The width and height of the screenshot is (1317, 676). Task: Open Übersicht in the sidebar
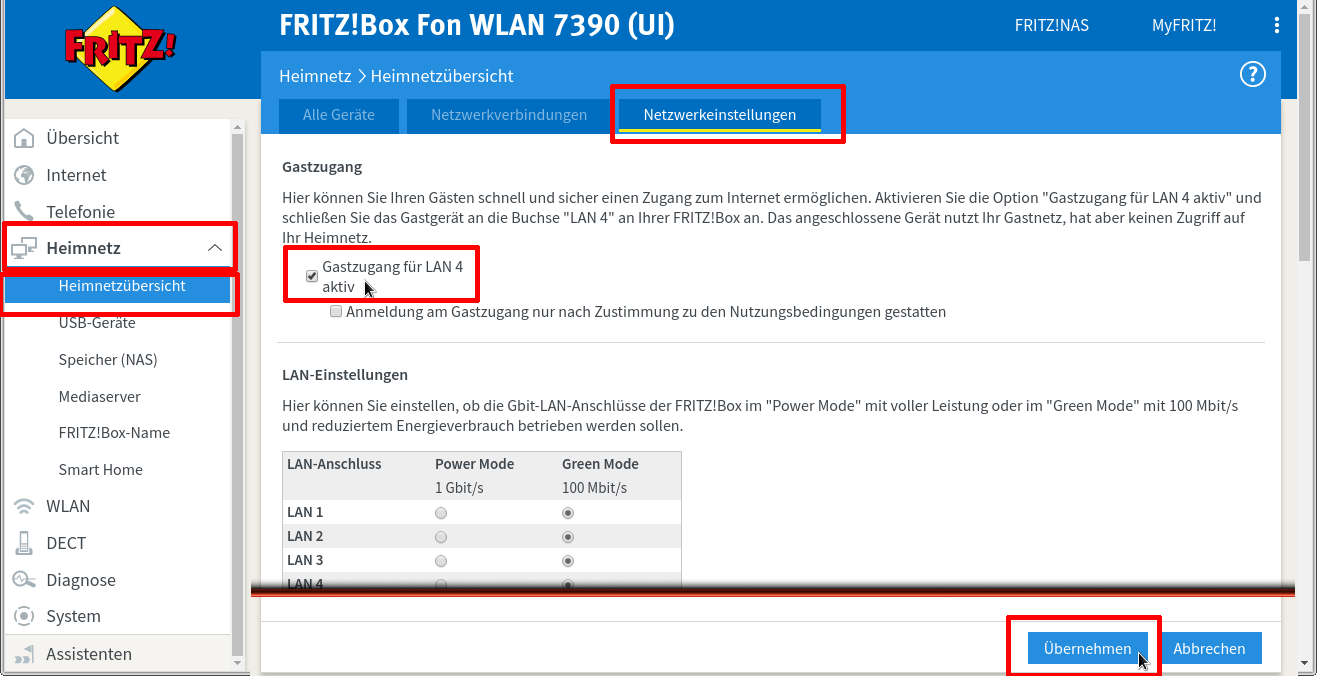(83, 138)
